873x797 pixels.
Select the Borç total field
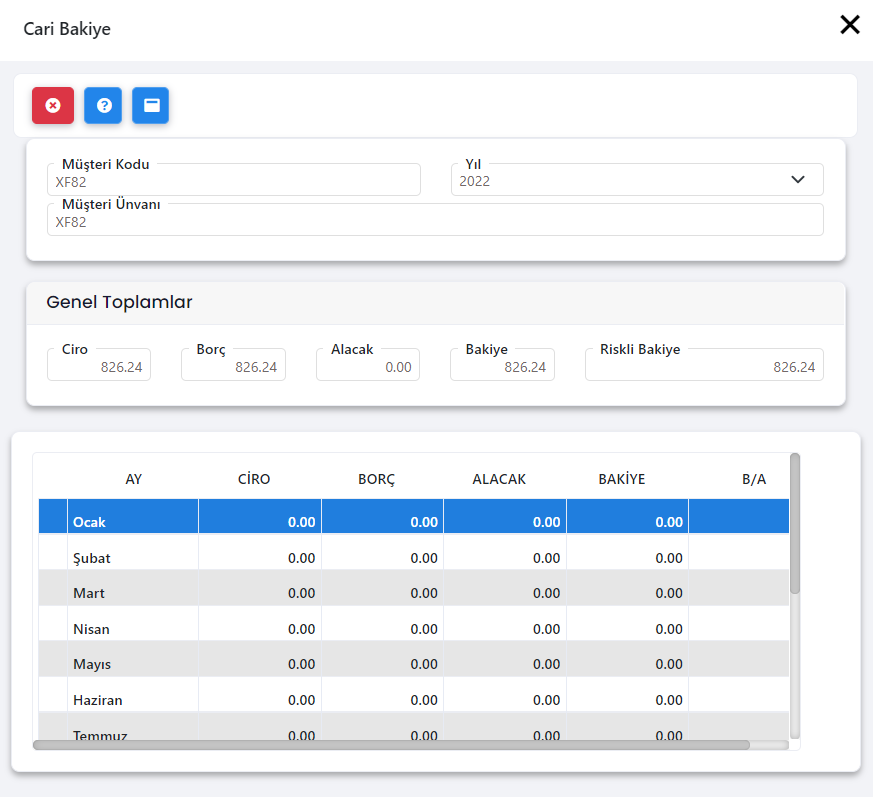[233, 365]
